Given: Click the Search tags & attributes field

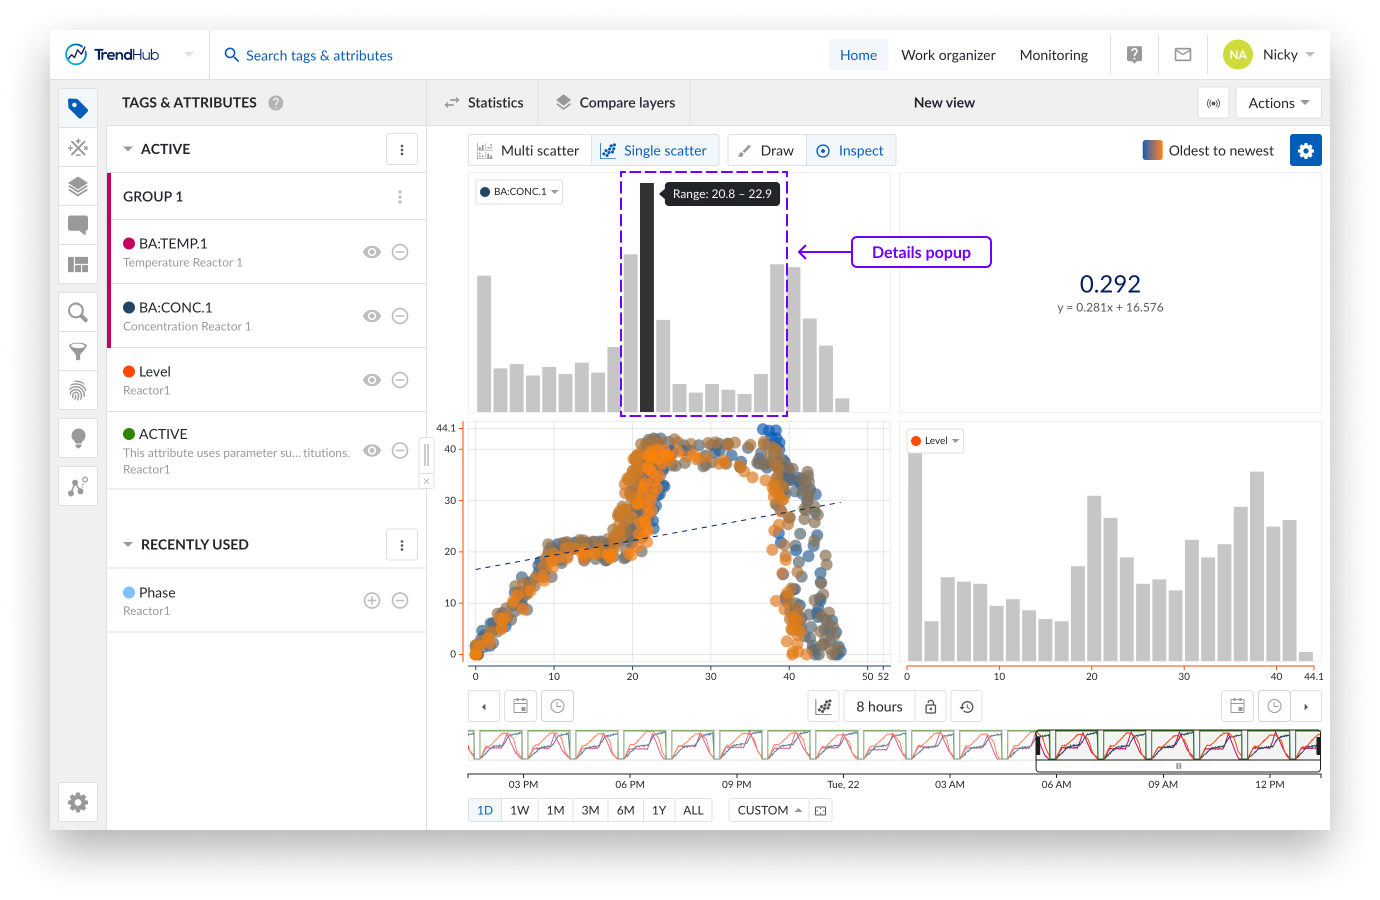Looking at the screenshot, I should coord(319,56).
